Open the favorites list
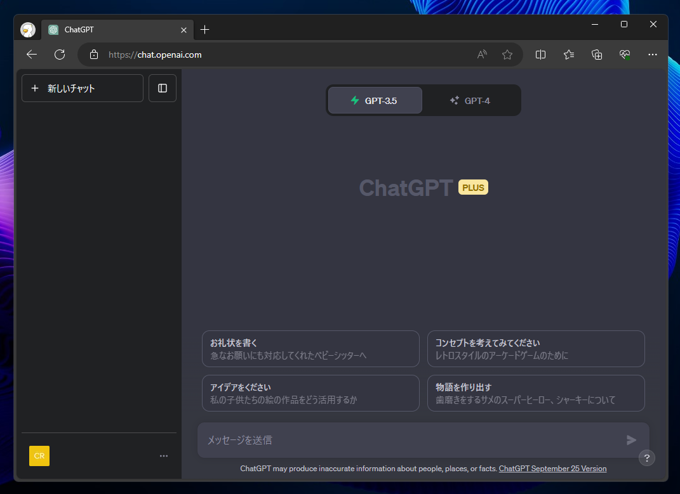680x494 pixels. (569, 55)
